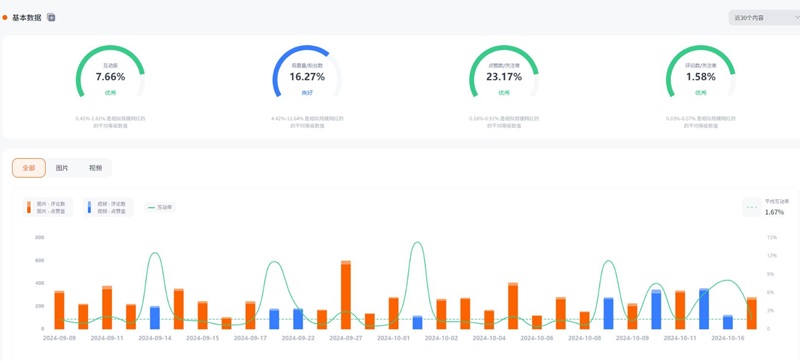Click the 0.03%-0.07% benchmark description
The height and width of the screenshot is (361, 800).
[701, 122]
